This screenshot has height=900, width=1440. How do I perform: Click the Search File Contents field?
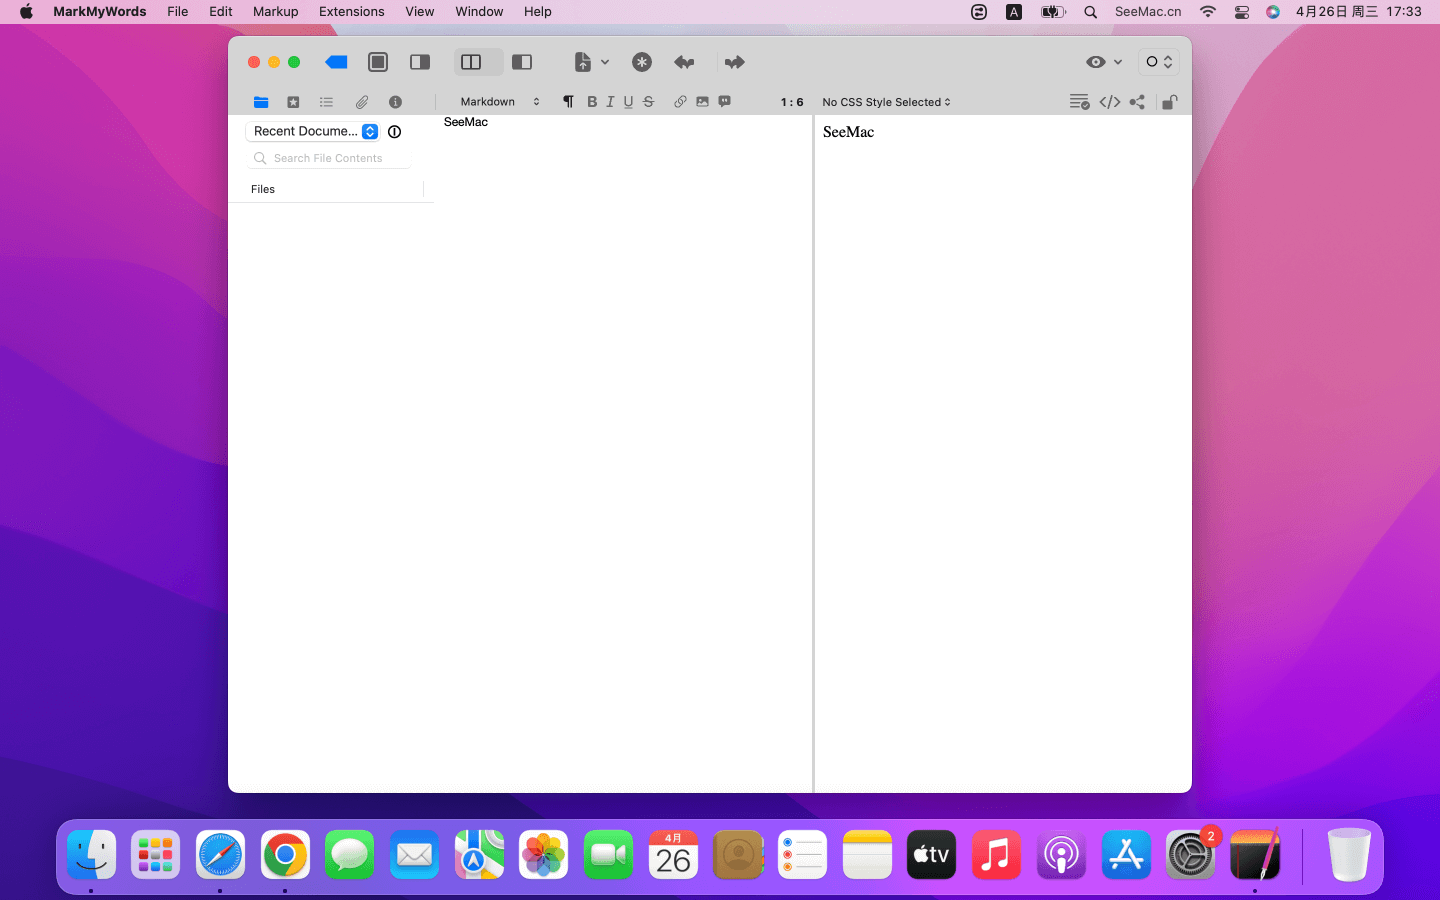[330, 158]
